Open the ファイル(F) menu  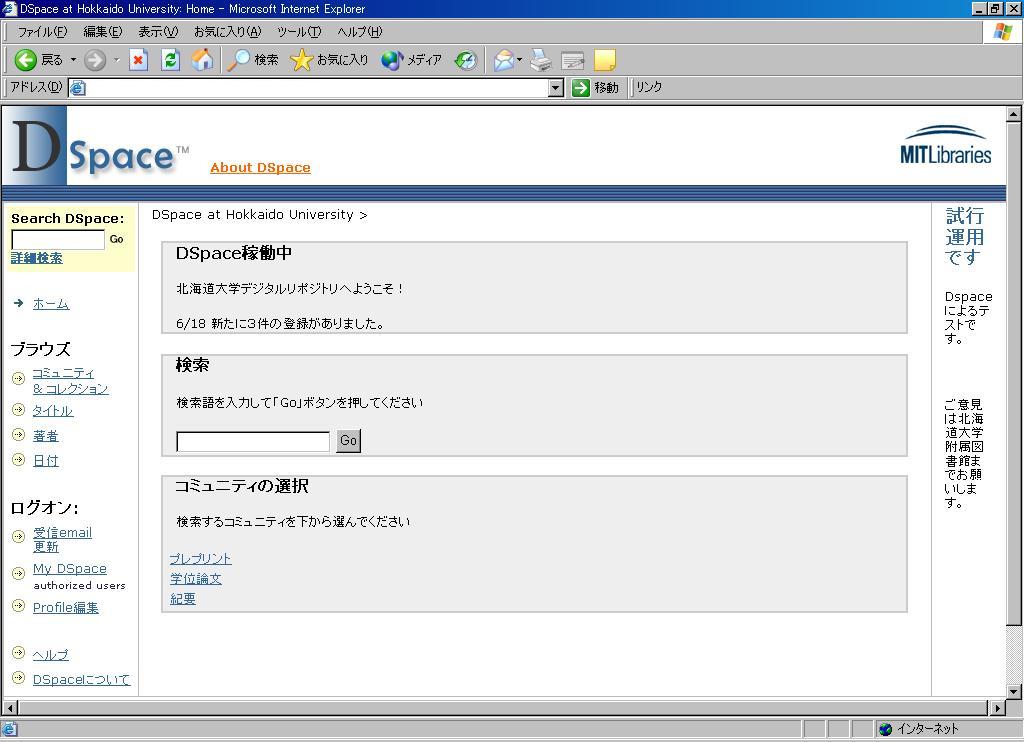click(x=42, y=31)
